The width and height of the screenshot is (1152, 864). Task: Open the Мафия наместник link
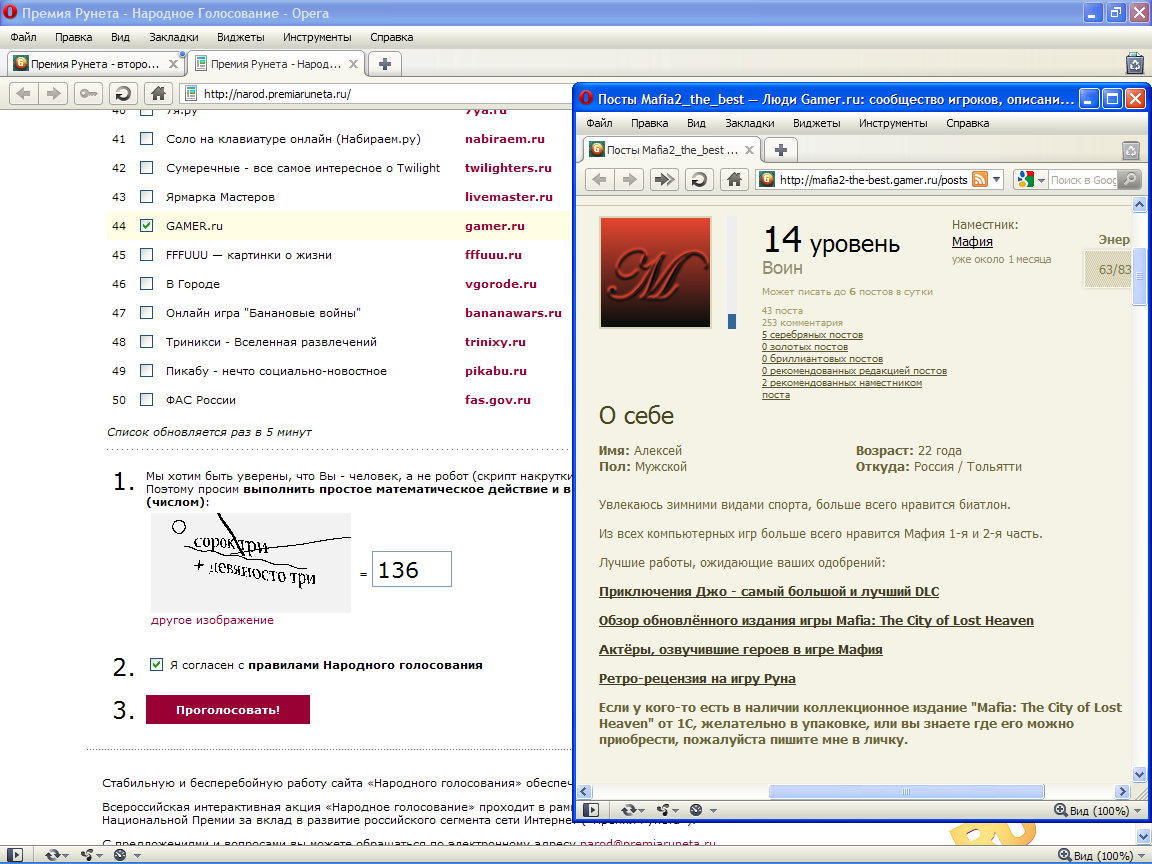972,242
